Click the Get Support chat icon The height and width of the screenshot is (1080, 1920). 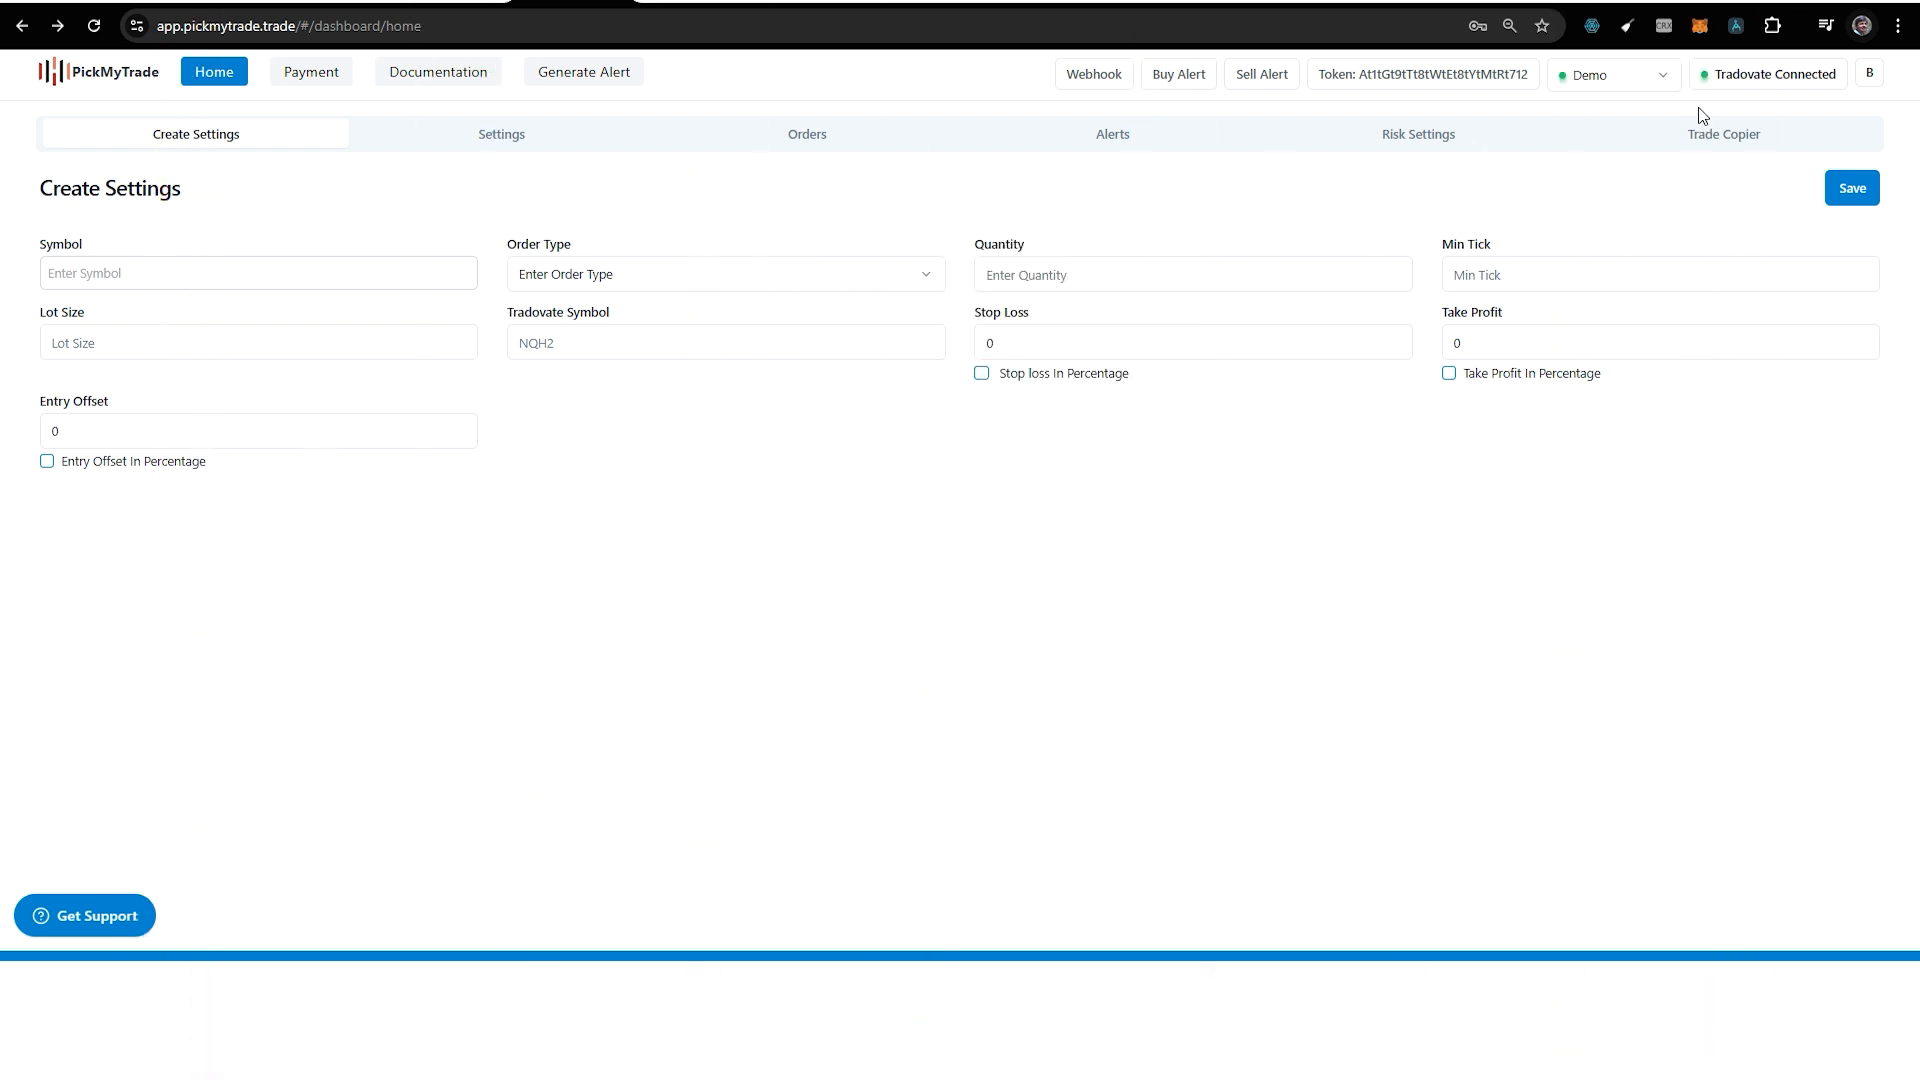[41, 915]
